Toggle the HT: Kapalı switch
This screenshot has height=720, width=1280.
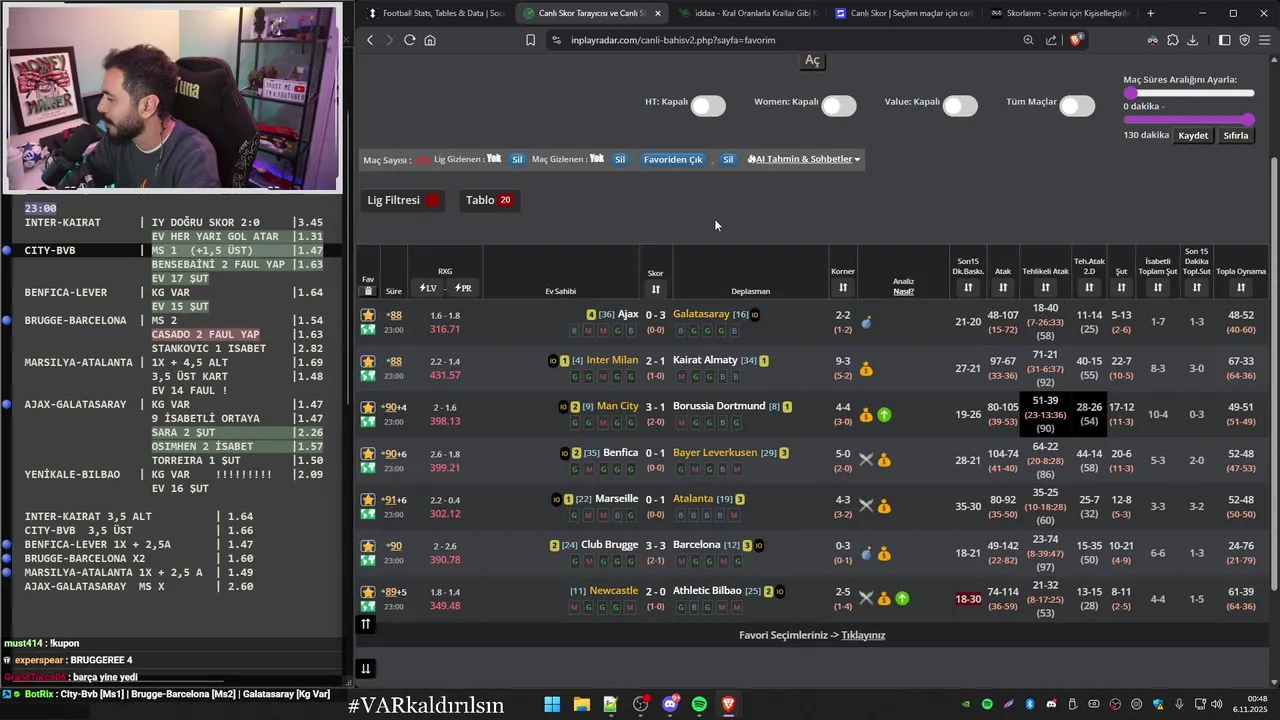click(x=708, y=106)
